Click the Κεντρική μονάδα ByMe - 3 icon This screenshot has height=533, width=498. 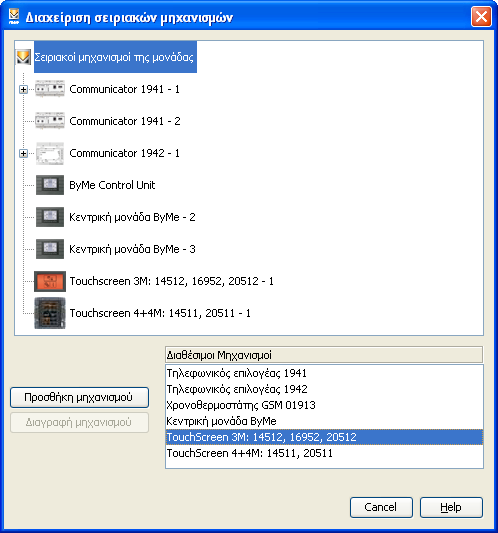pos(50,249)
